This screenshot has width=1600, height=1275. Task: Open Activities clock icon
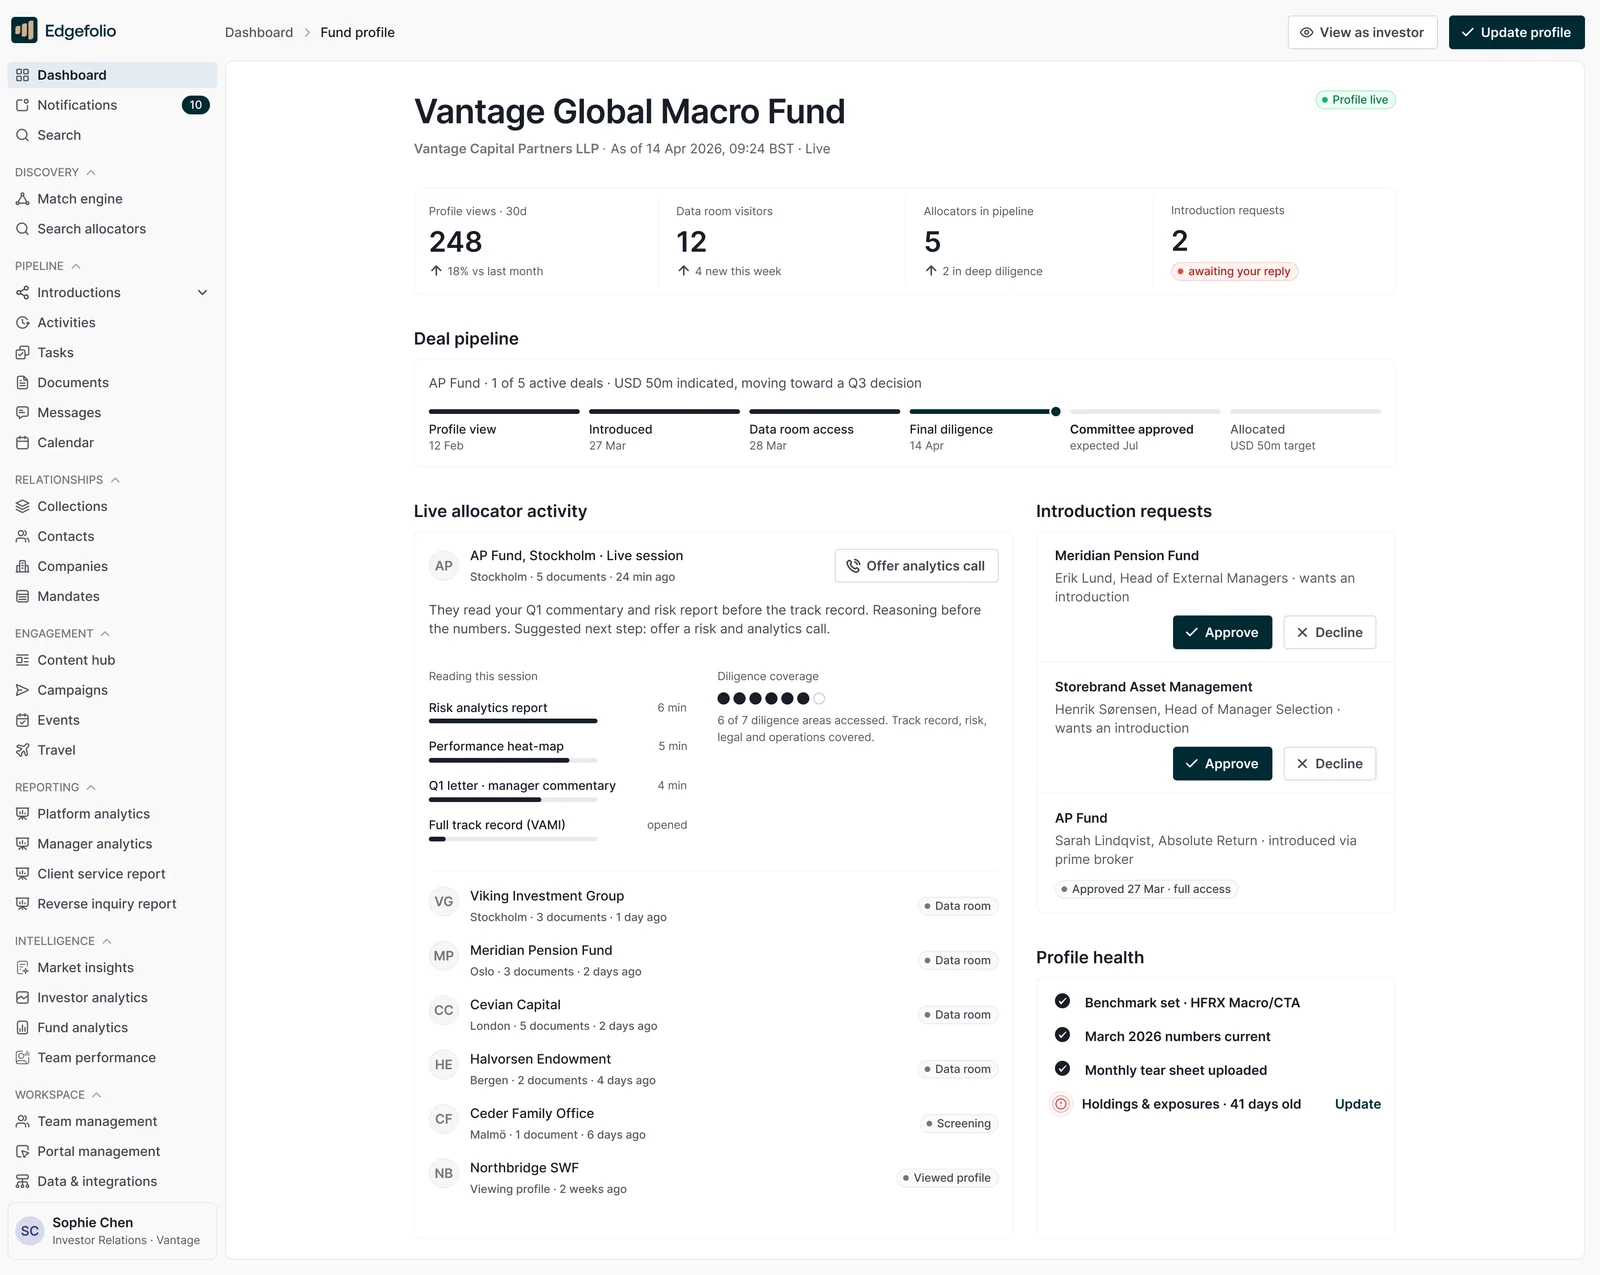[22, 323]
